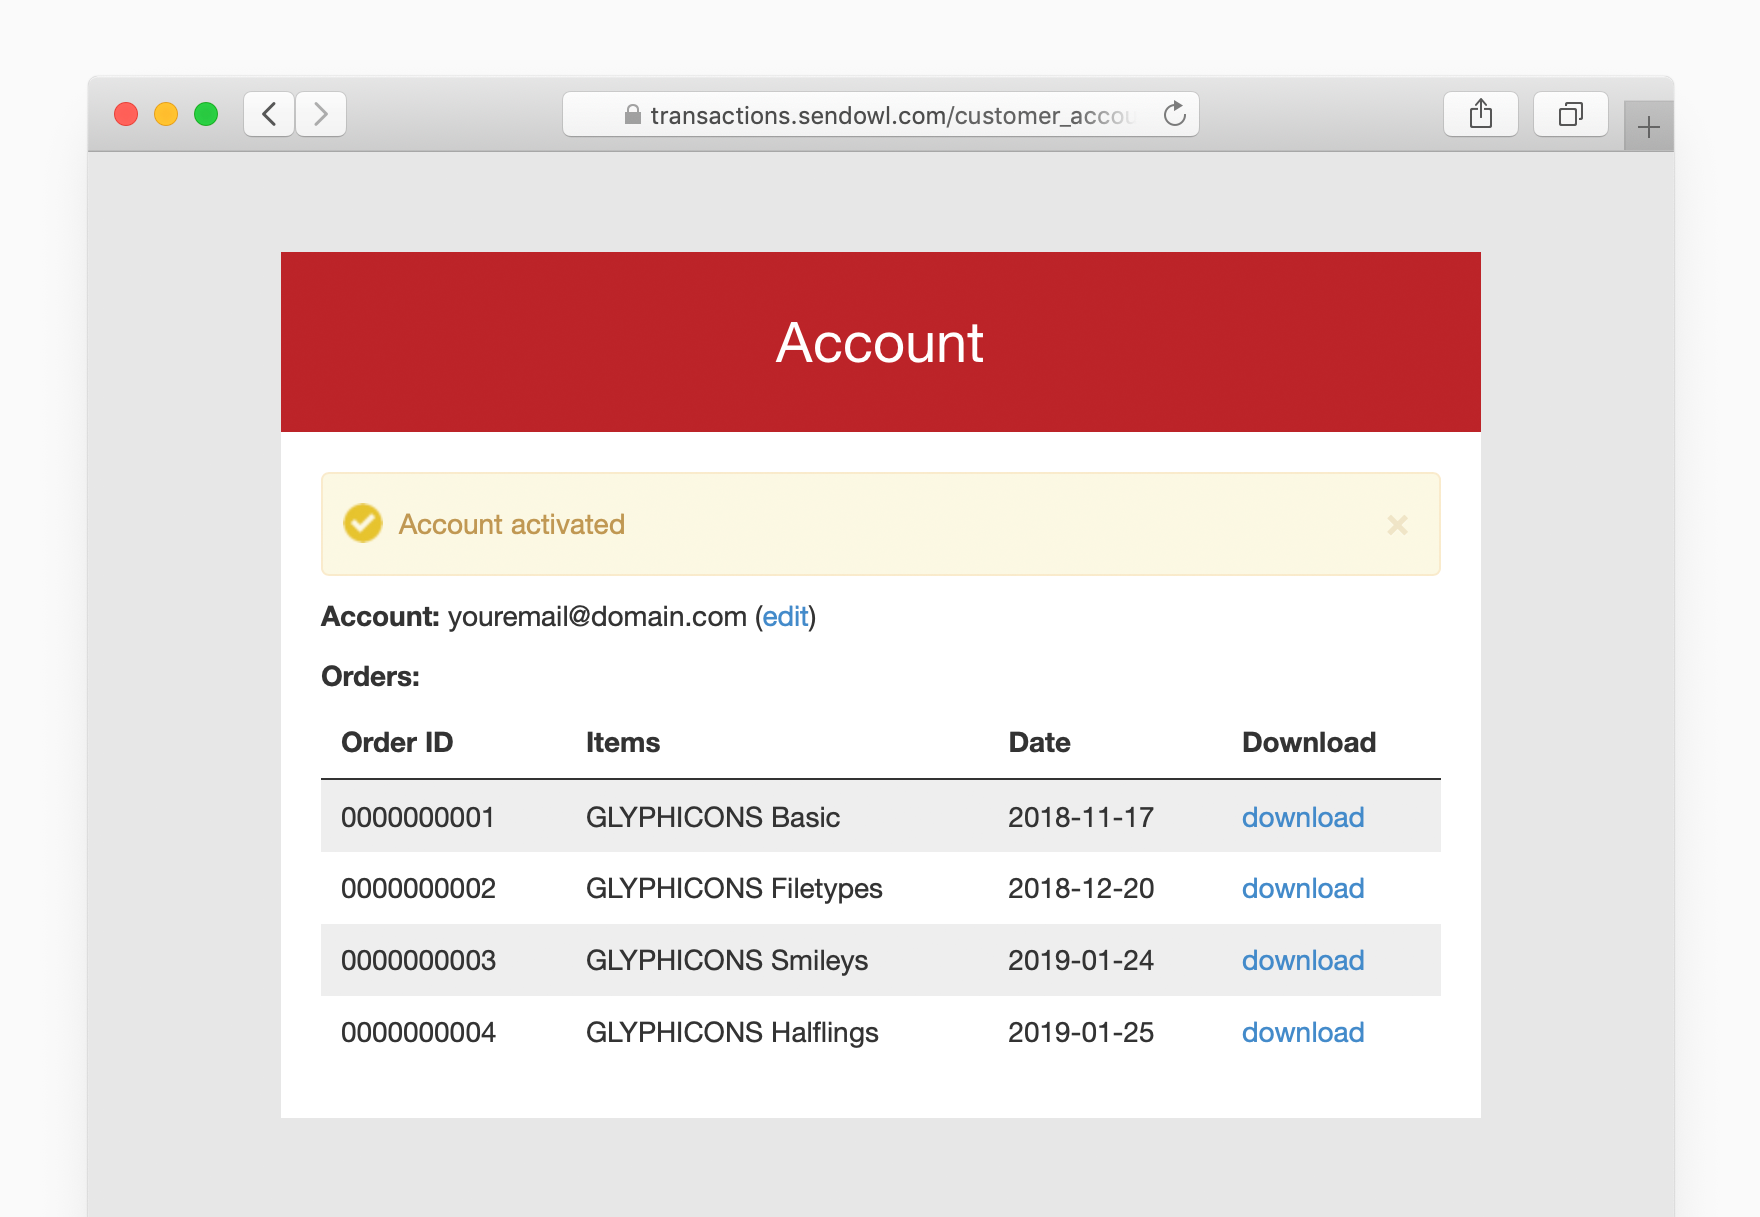
Task: Dismiss the Account activated notification
Action: pos(1398,525)
